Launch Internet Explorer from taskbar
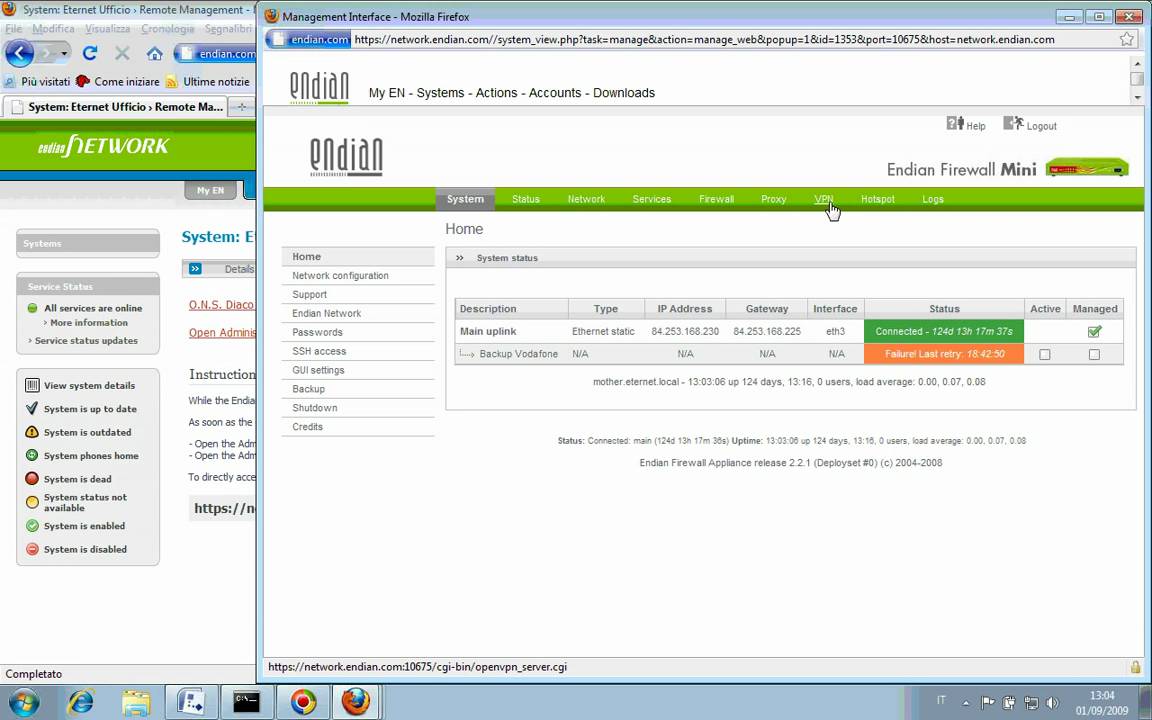 point(80,702)
